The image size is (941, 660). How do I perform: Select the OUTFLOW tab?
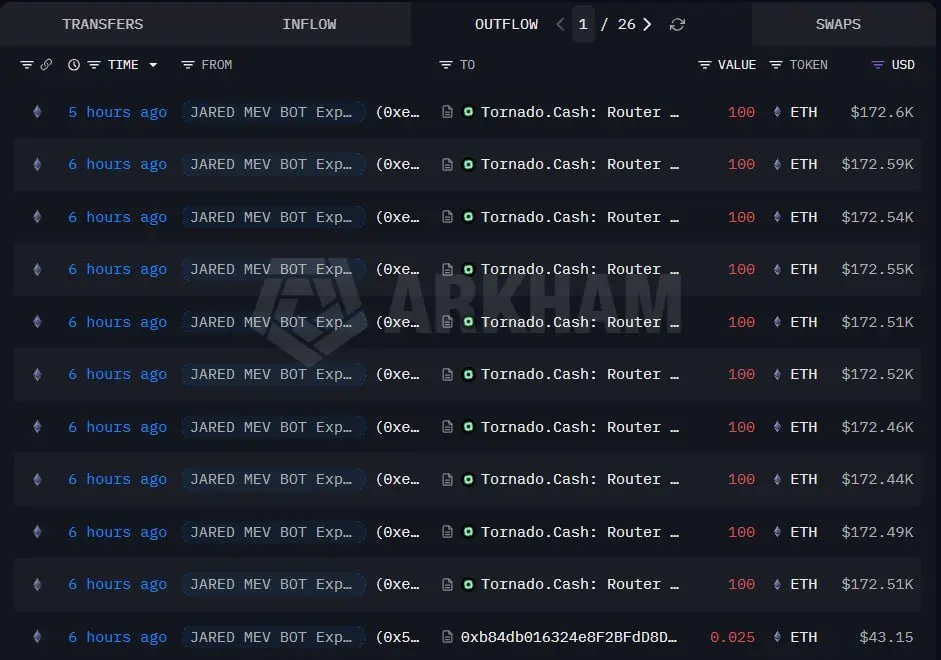[507, 24]
